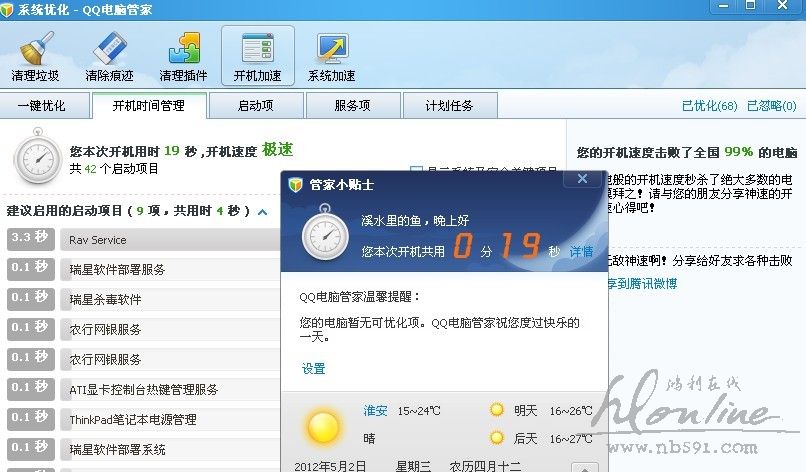Click the 极速 boot speed label

(x=278, y=150)
